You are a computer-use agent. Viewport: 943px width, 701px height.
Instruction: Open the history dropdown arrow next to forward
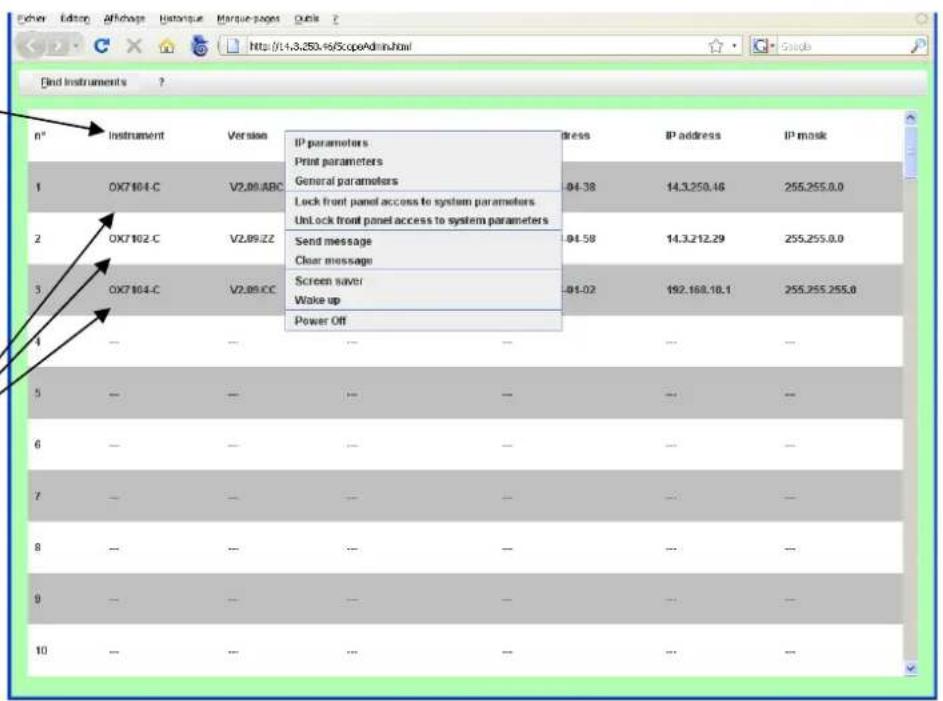click(76, 46)
